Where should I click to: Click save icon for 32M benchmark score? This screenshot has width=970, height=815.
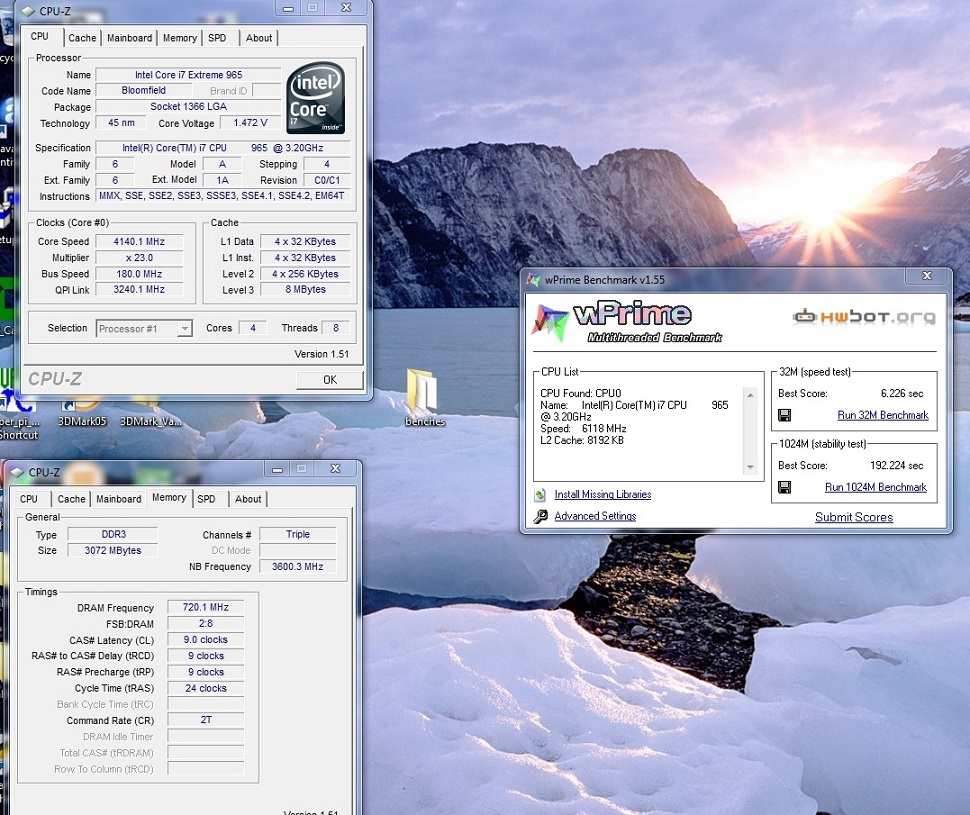pos(784,415)
